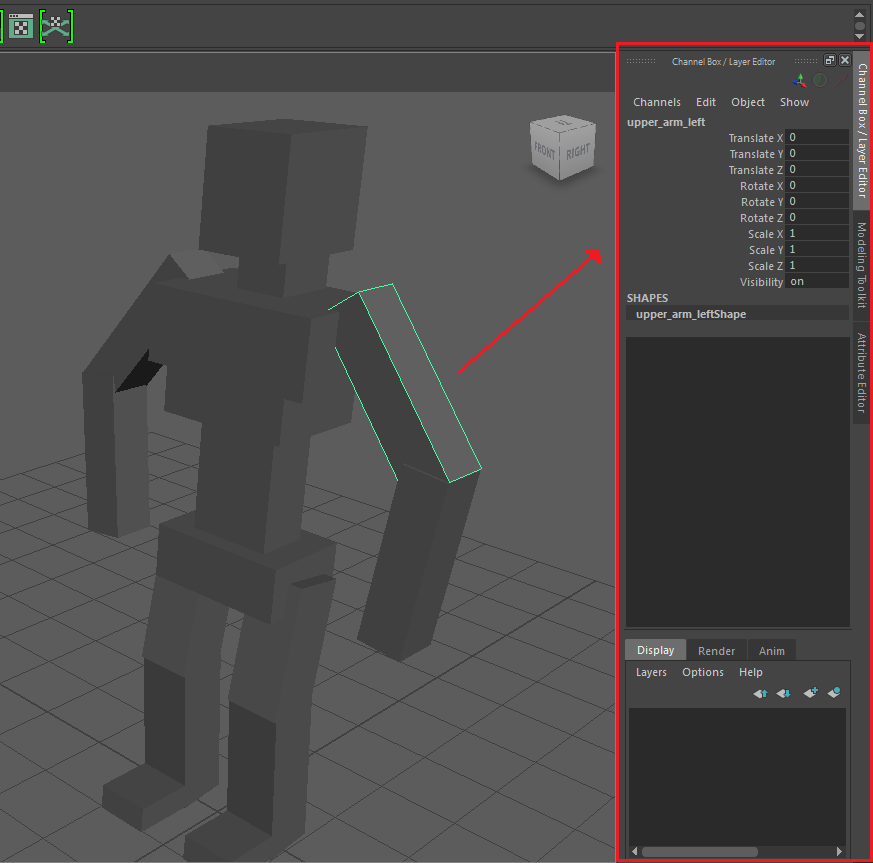Viewport: 873px width, 863px height.
Task: Click the bracketed crossed-arrows UV shelf icon
Action: coord(57,27)
